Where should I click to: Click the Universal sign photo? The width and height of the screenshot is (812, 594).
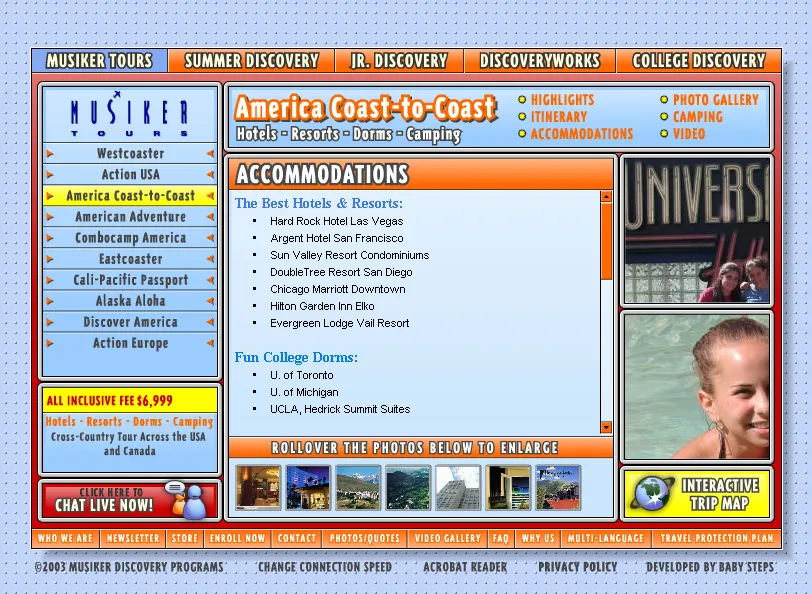pyautogui.click(x=697, y=230)
